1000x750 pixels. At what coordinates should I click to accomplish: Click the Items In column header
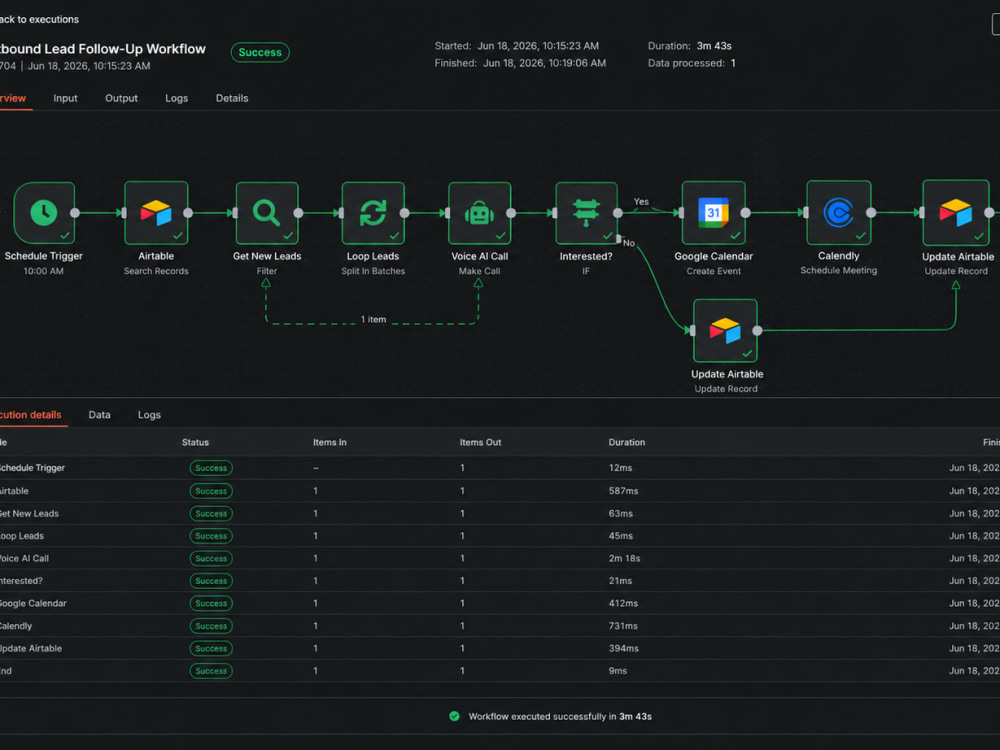[330, 442]
